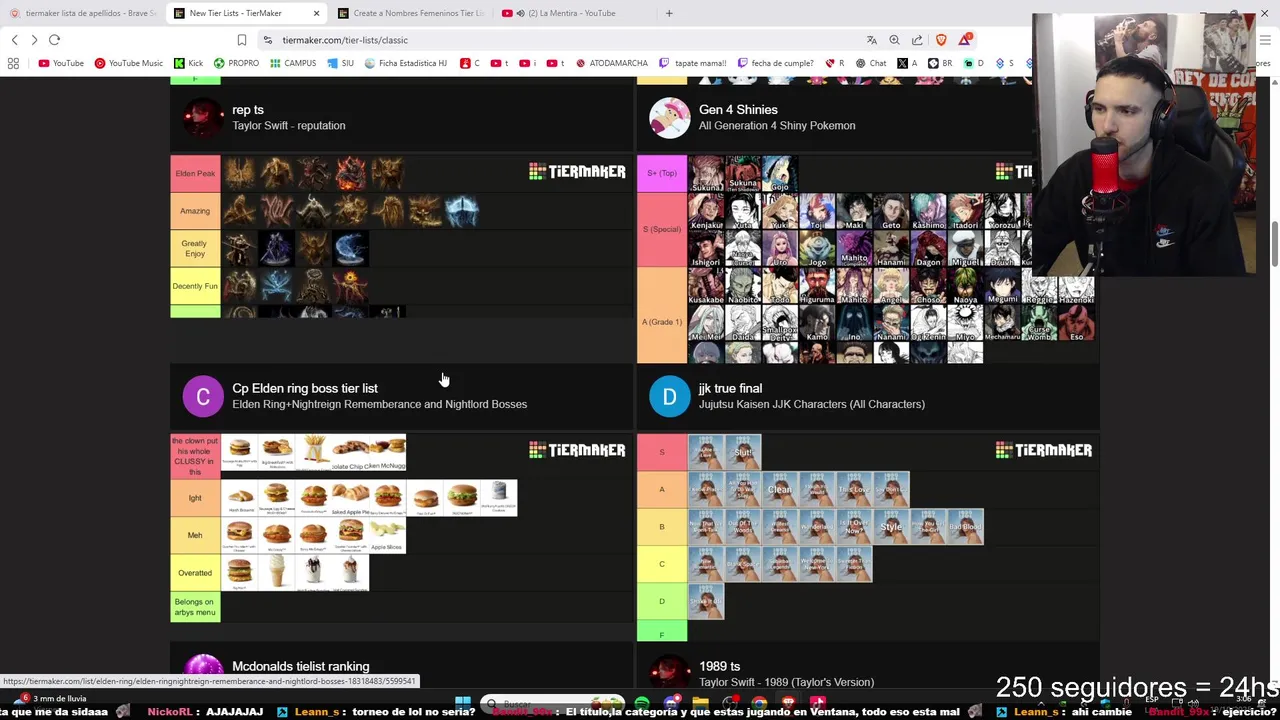Open the McDonald's burgers tier list image

pos(401,527)
